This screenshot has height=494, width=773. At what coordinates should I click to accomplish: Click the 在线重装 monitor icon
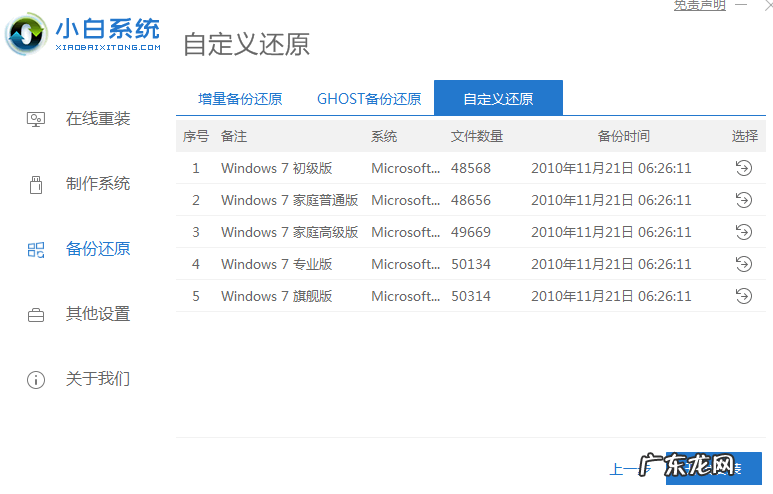(x=36, y=119)
